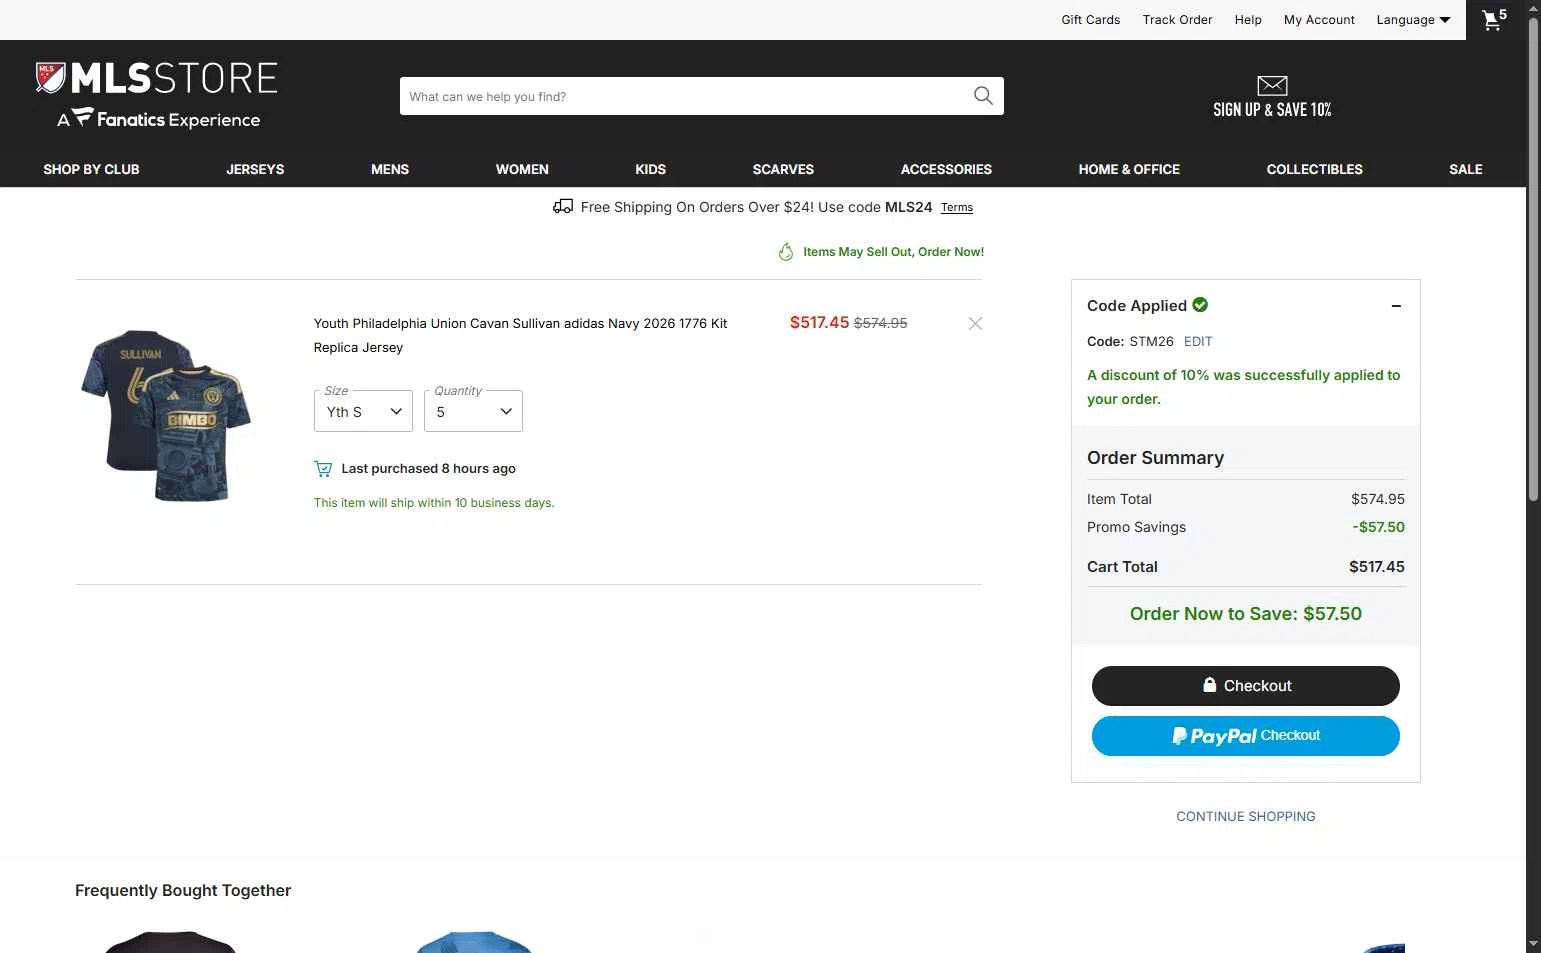
Task: Click the green Code Applied checkmark
Action: 1200,305
